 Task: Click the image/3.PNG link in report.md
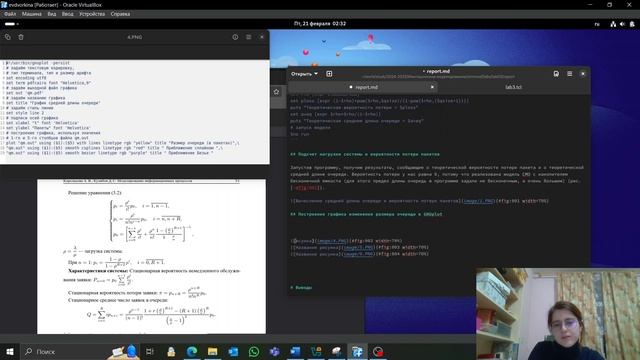coord(478,201)
